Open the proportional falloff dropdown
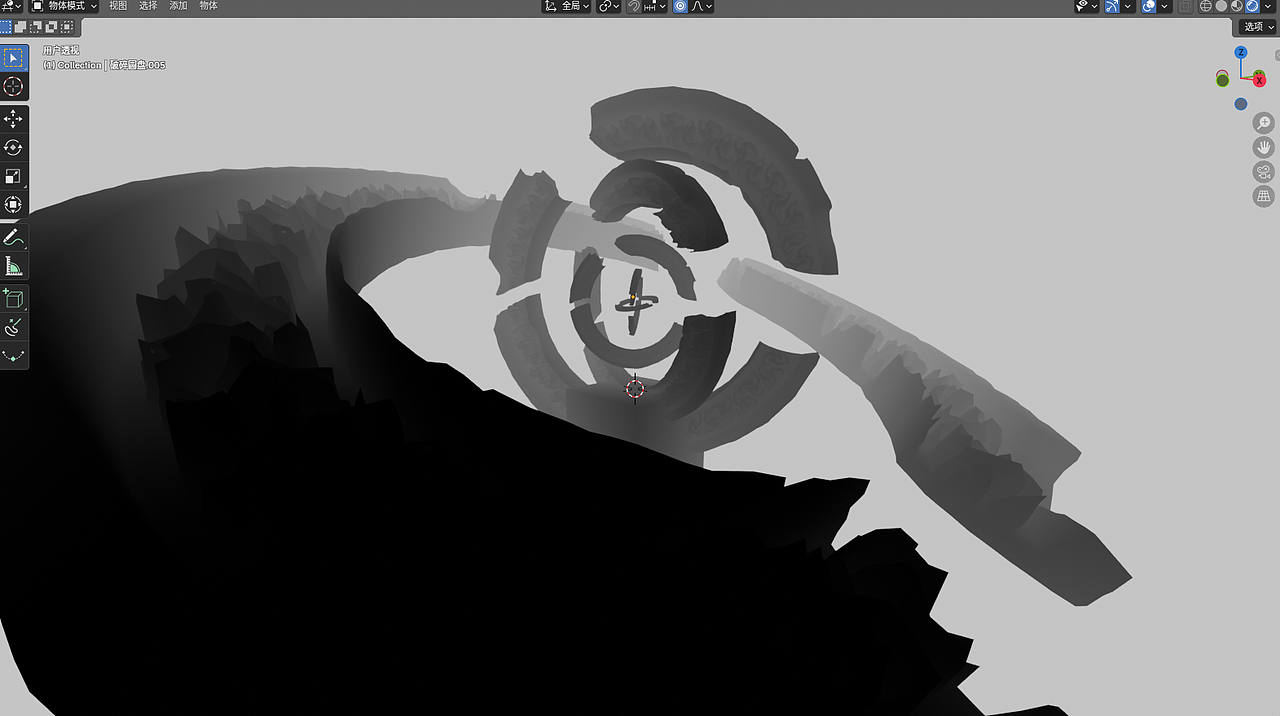The image size is (1280, 716). 702,6
